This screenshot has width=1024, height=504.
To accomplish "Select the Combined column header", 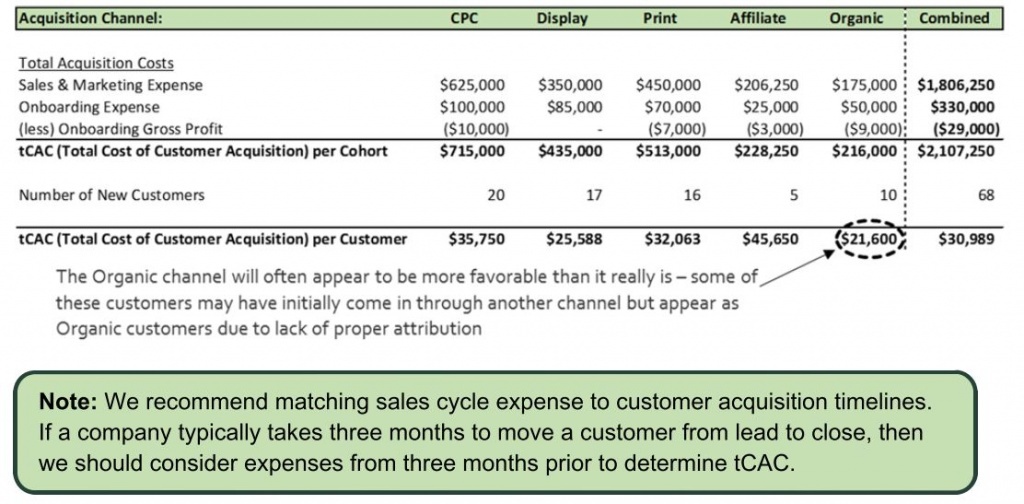I will pyautogui.click(x=954, y=18).
